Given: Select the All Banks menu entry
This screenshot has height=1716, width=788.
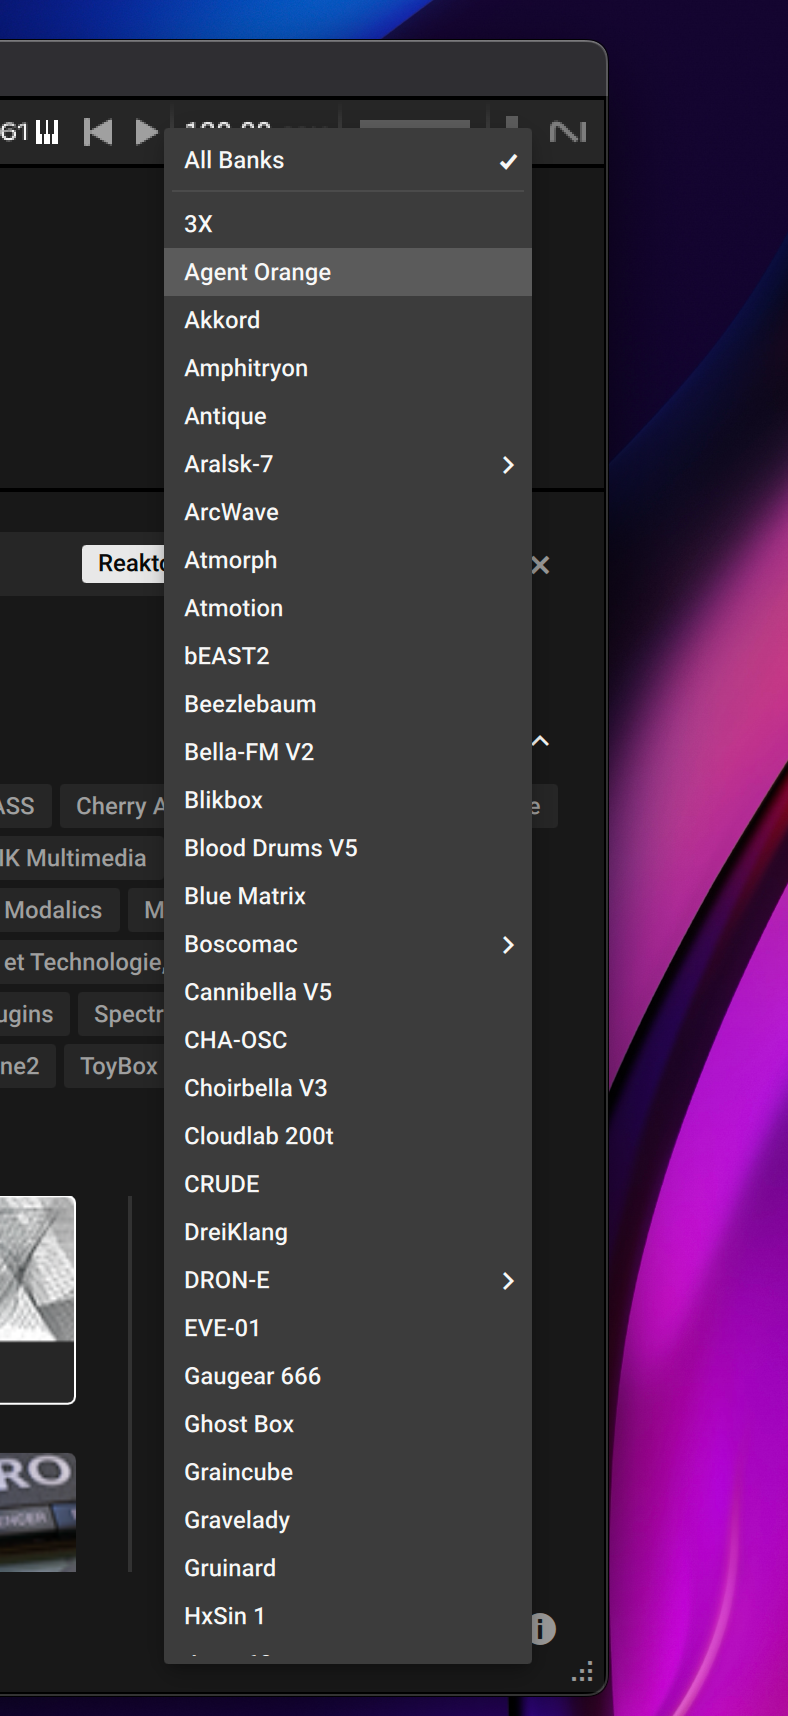Looking at the screenshot, I should point(347,160).
